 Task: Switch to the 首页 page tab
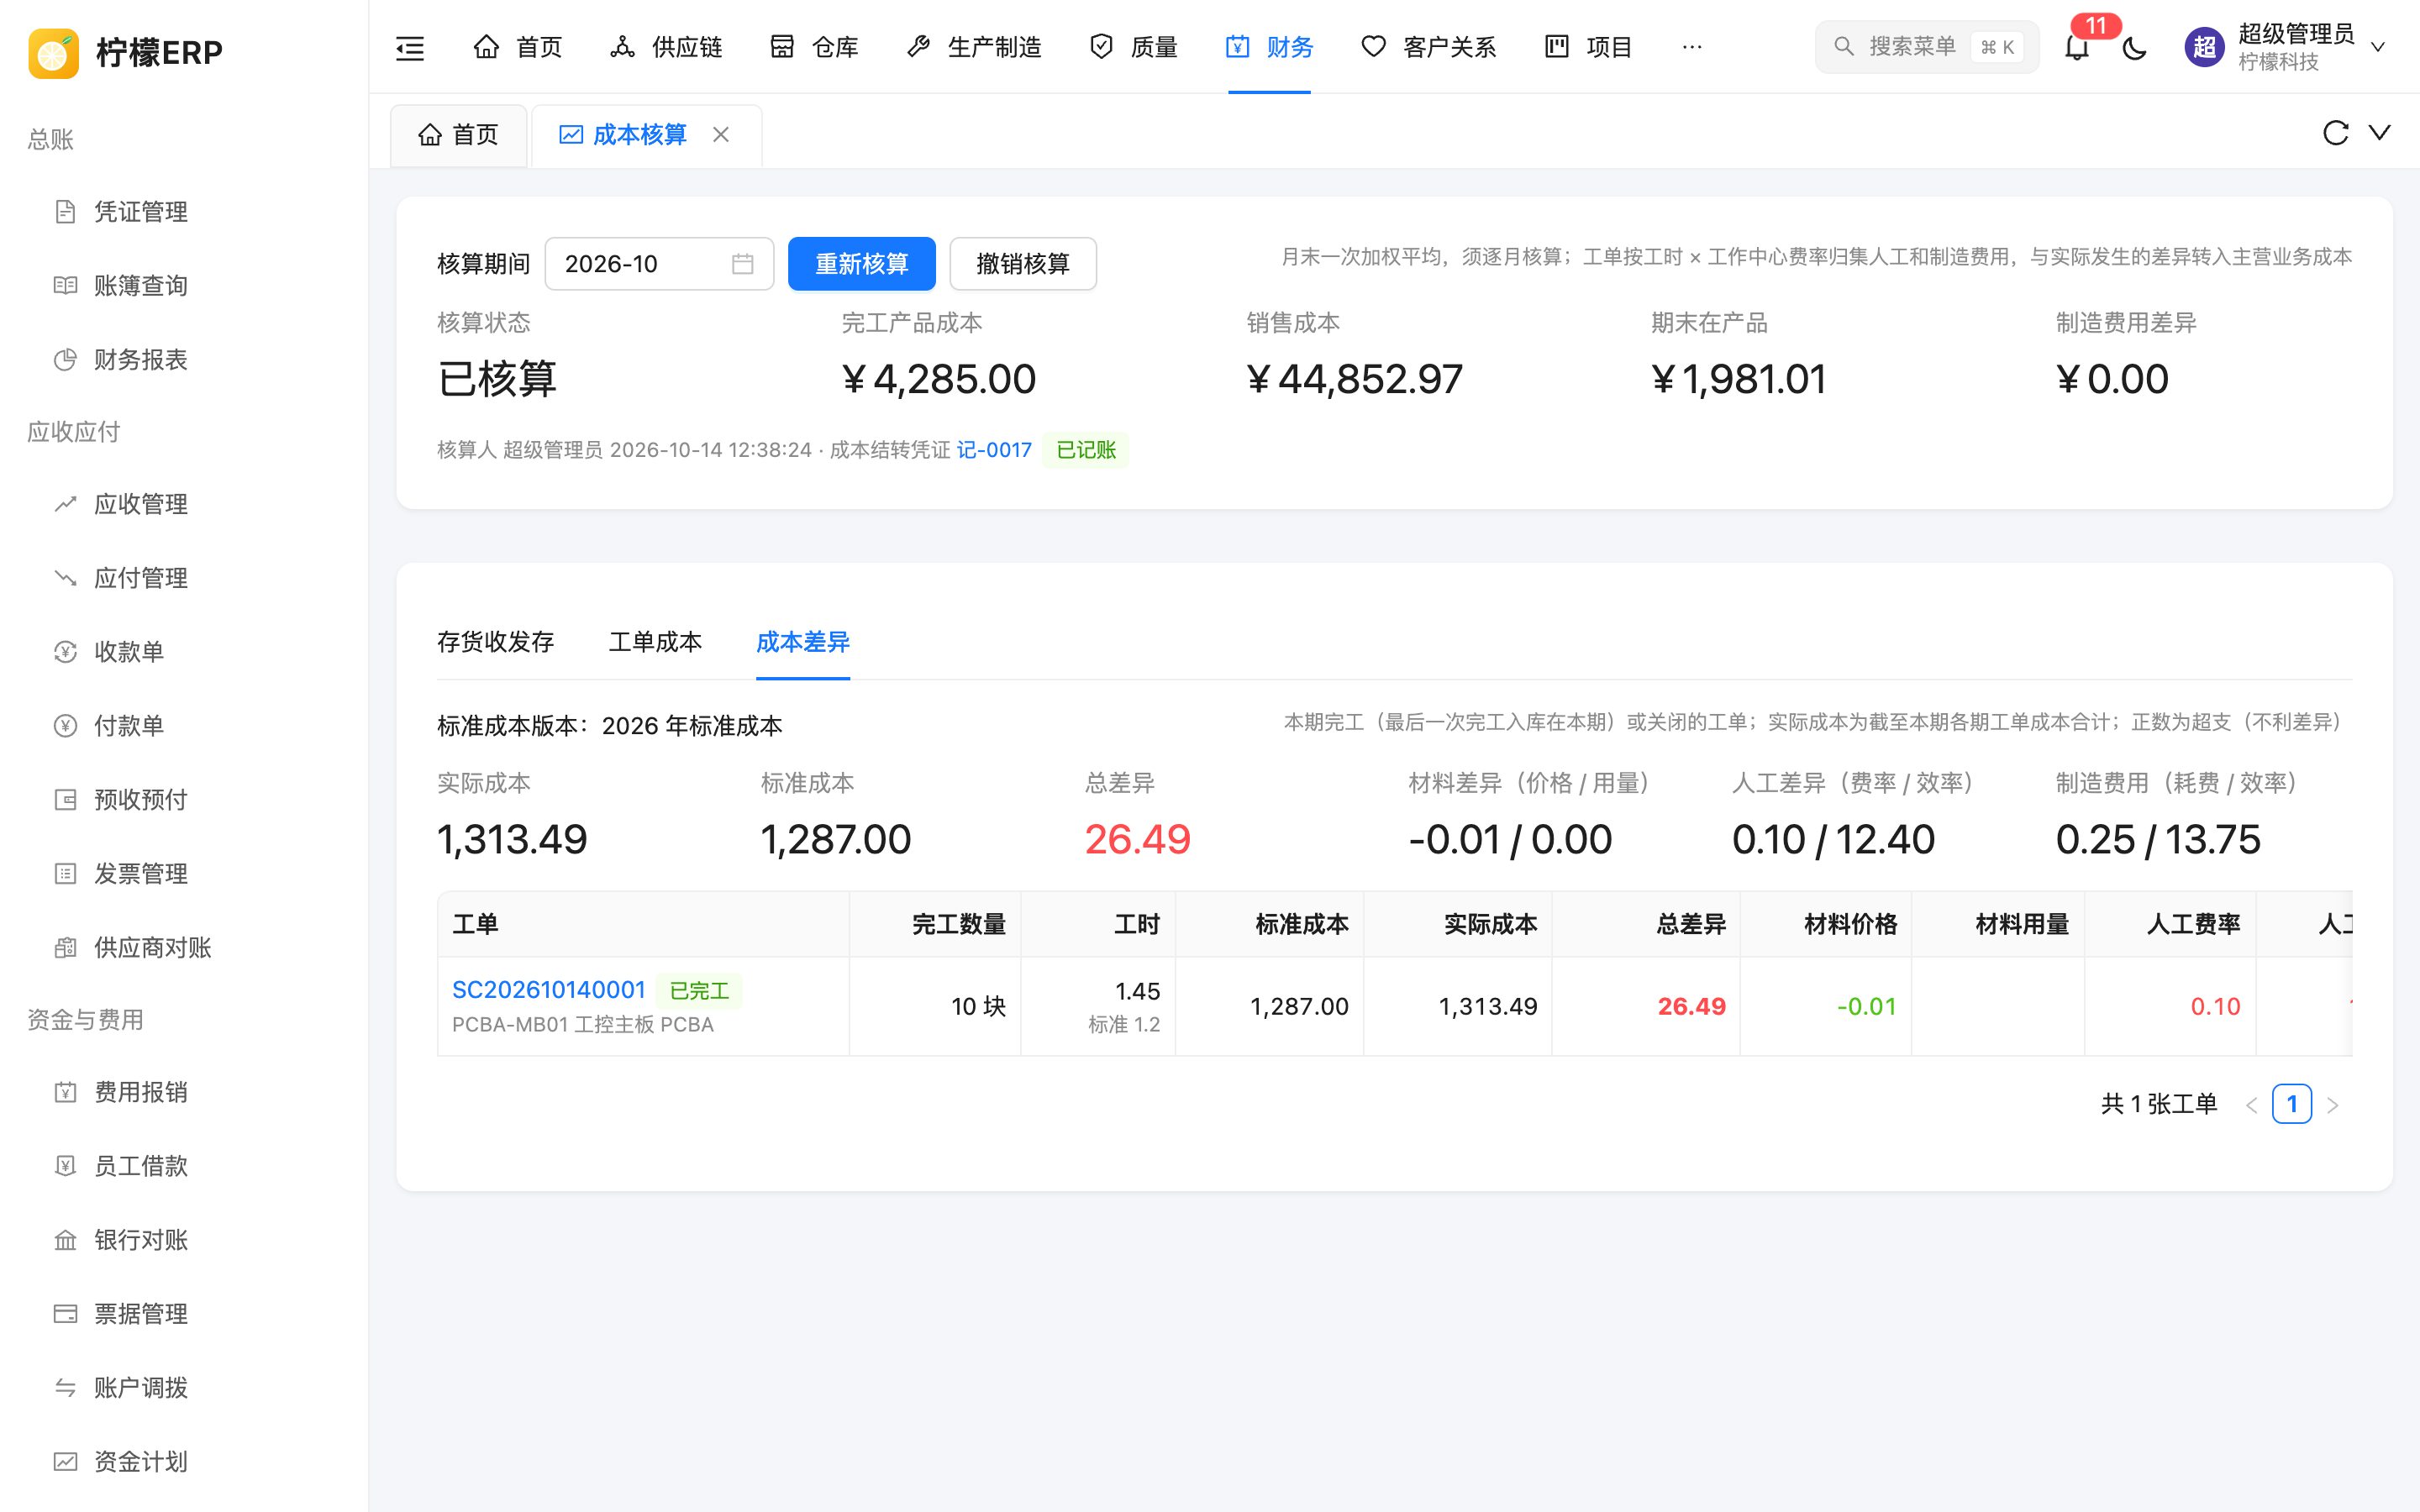[x=459, y=135]
